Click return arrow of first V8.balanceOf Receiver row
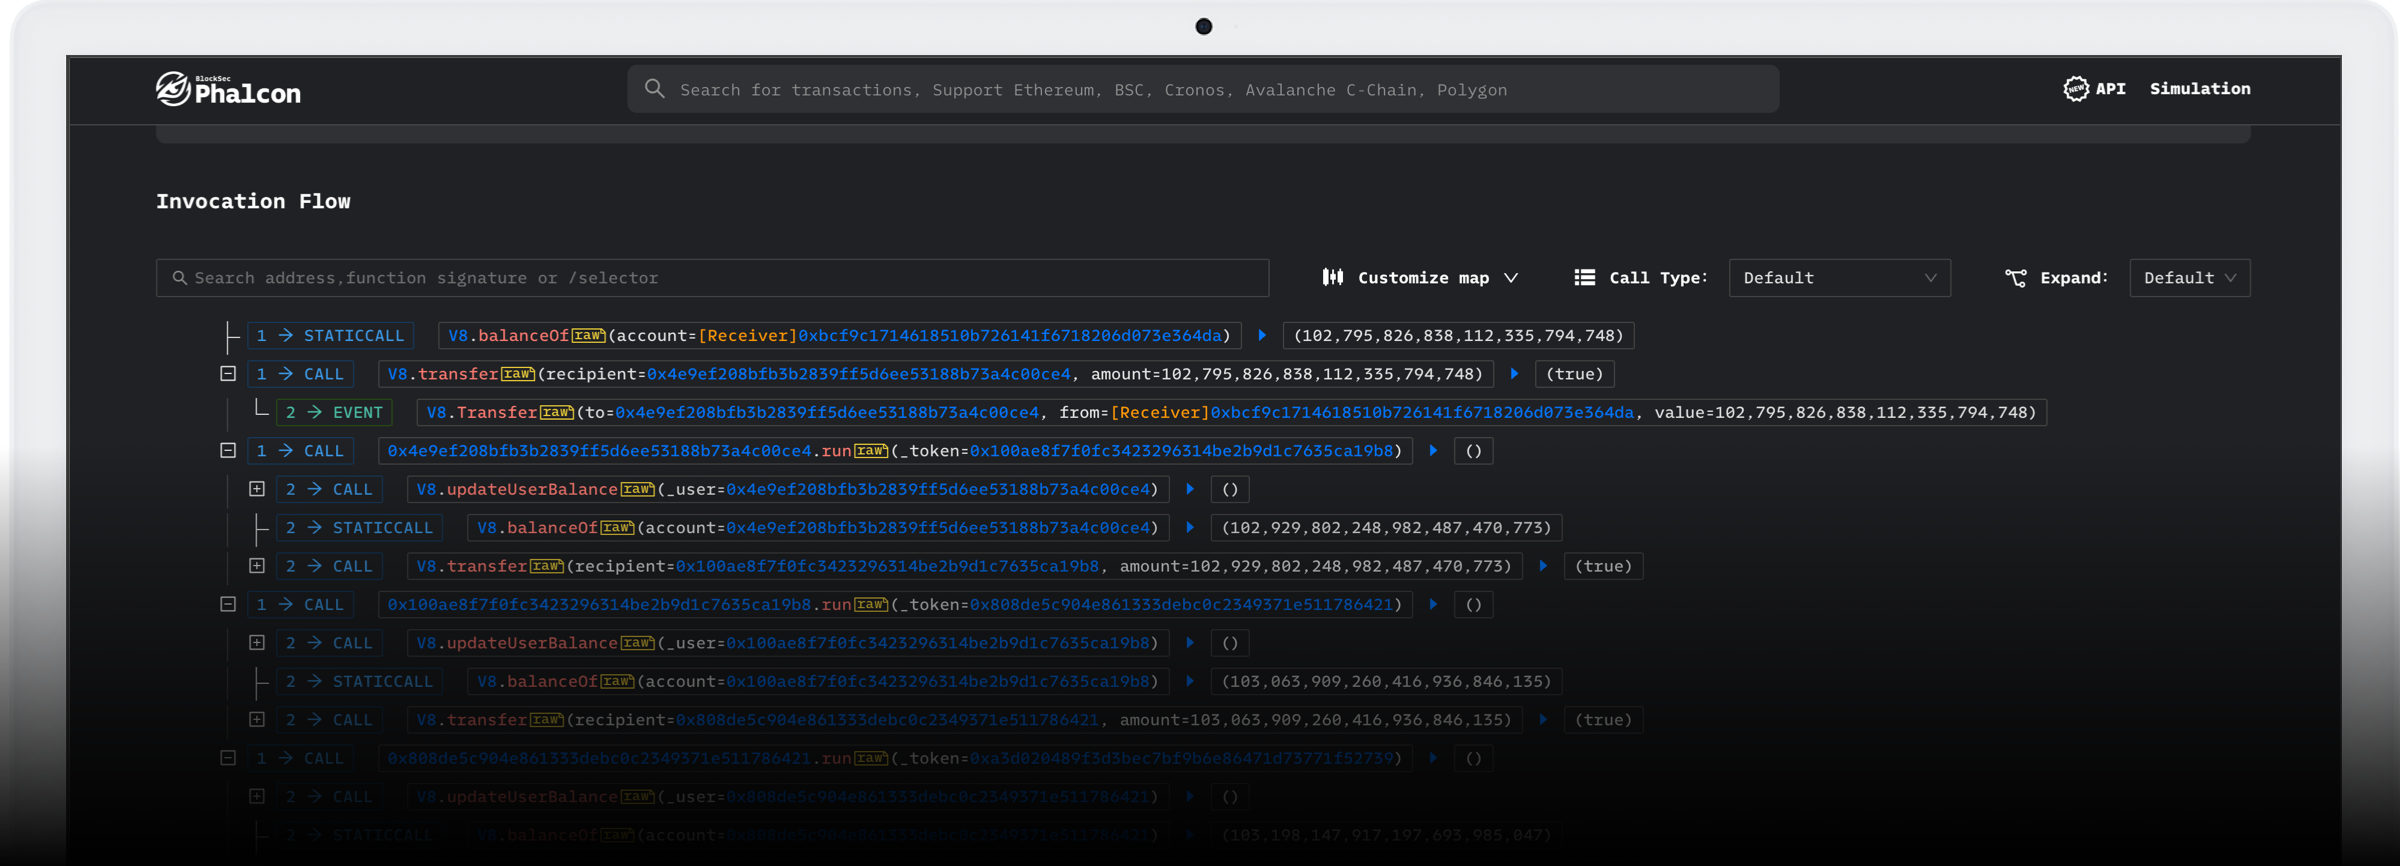The height and width of the screenshot is (866, 2400). [1262, 335]
